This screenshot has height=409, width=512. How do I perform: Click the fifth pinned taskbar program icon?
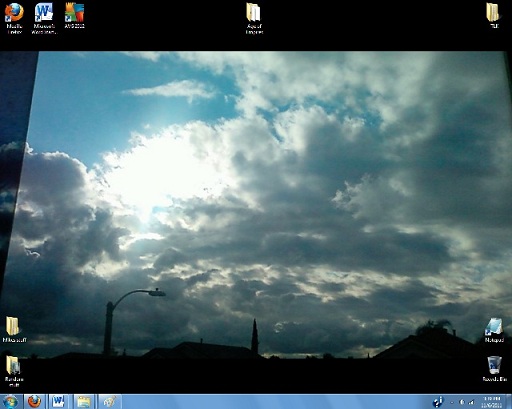pos(110,402)
